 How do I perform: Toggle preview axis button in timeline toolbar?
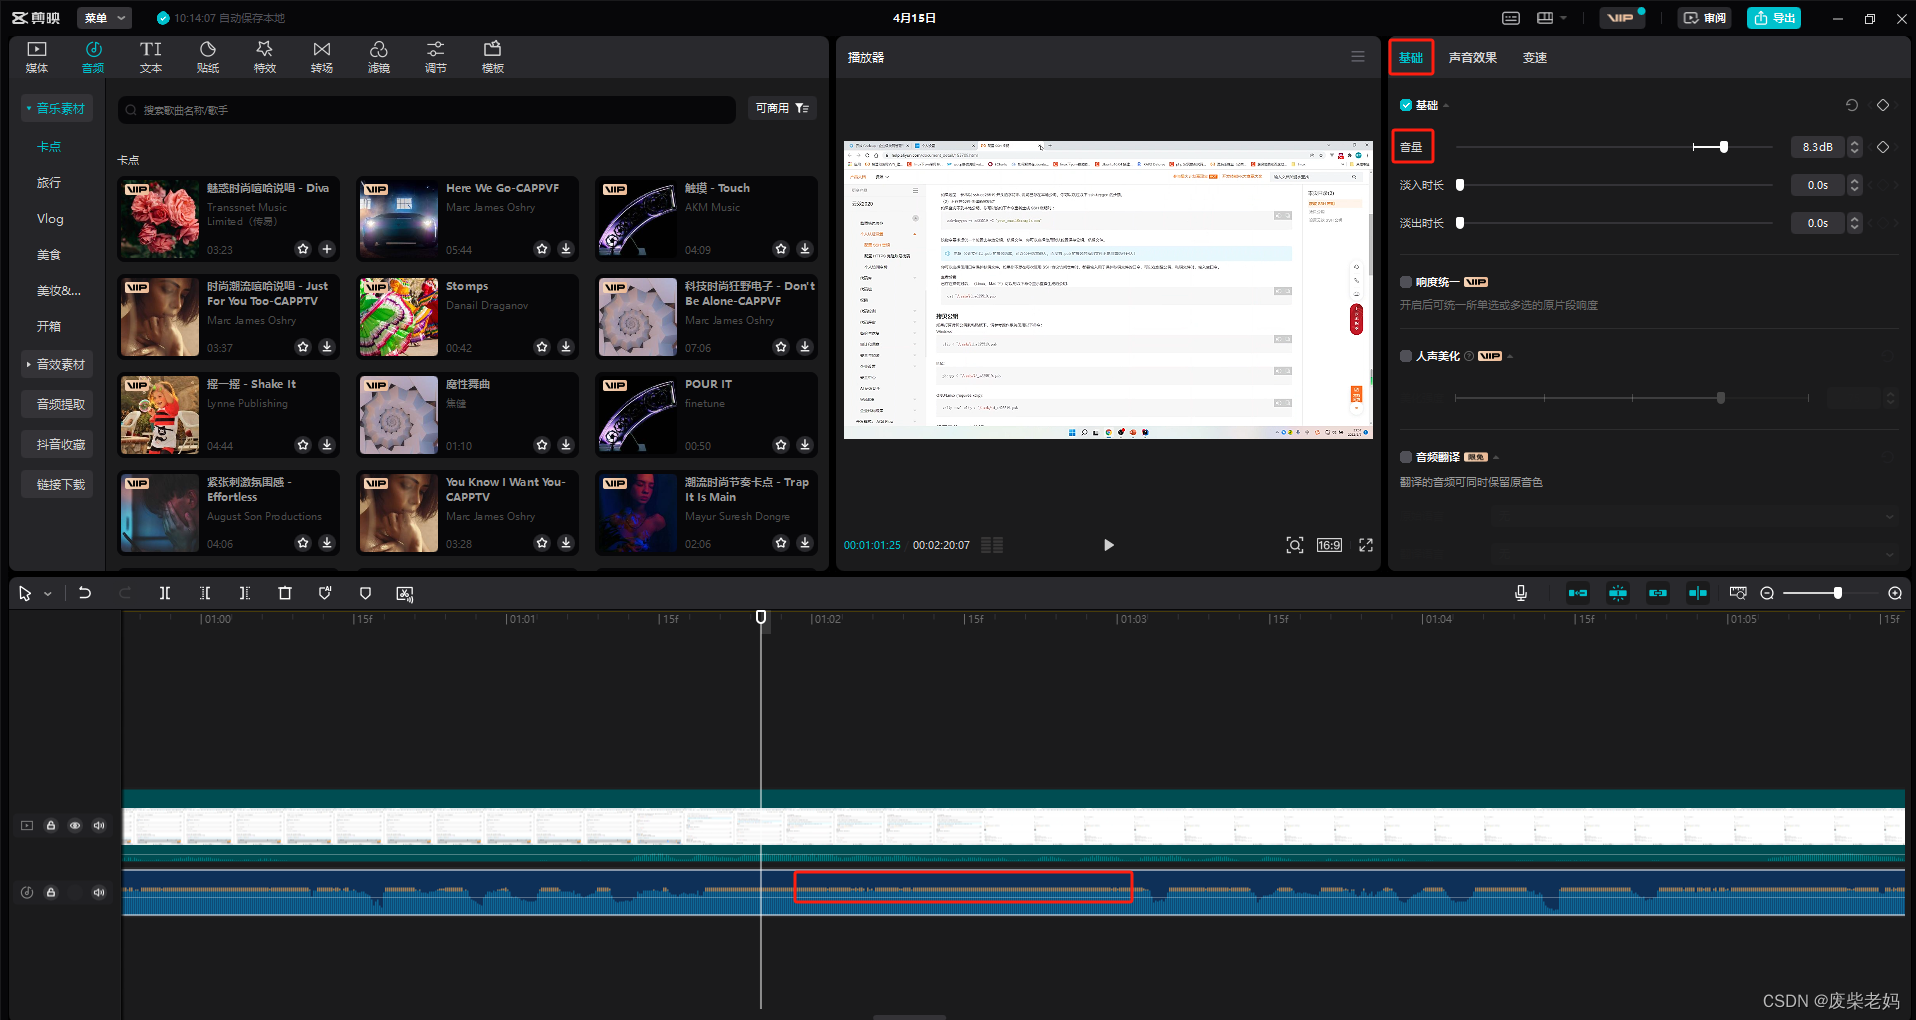coord(1698,593)
